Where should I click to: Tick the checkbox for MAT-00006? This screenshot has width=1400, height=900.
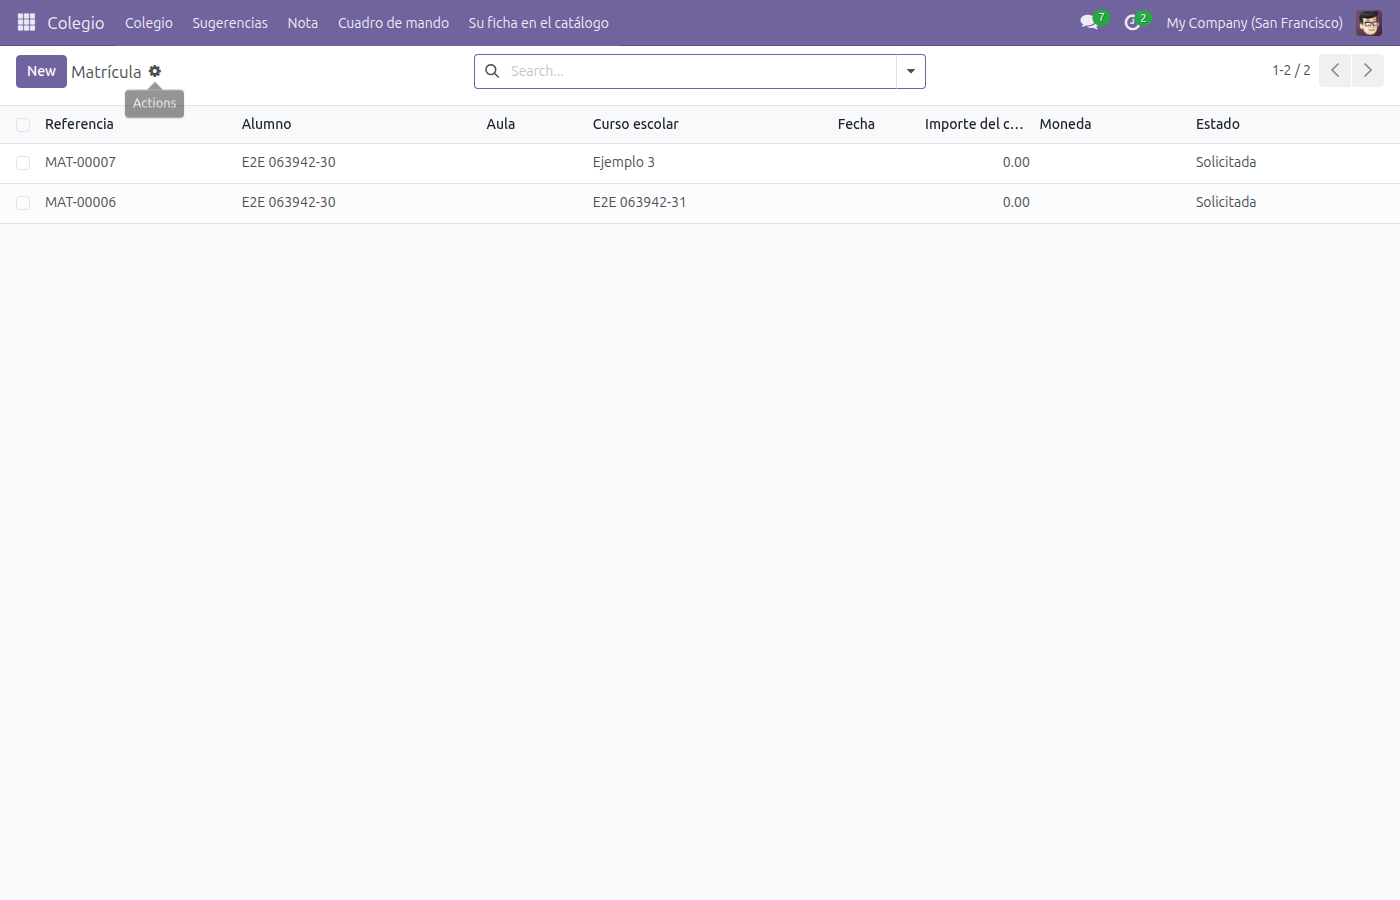point(23,203)
